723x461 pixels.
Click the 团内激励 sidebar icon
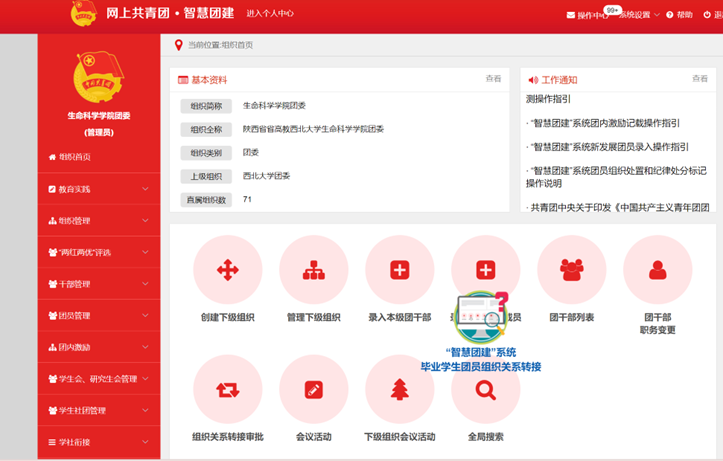point(53,347)
